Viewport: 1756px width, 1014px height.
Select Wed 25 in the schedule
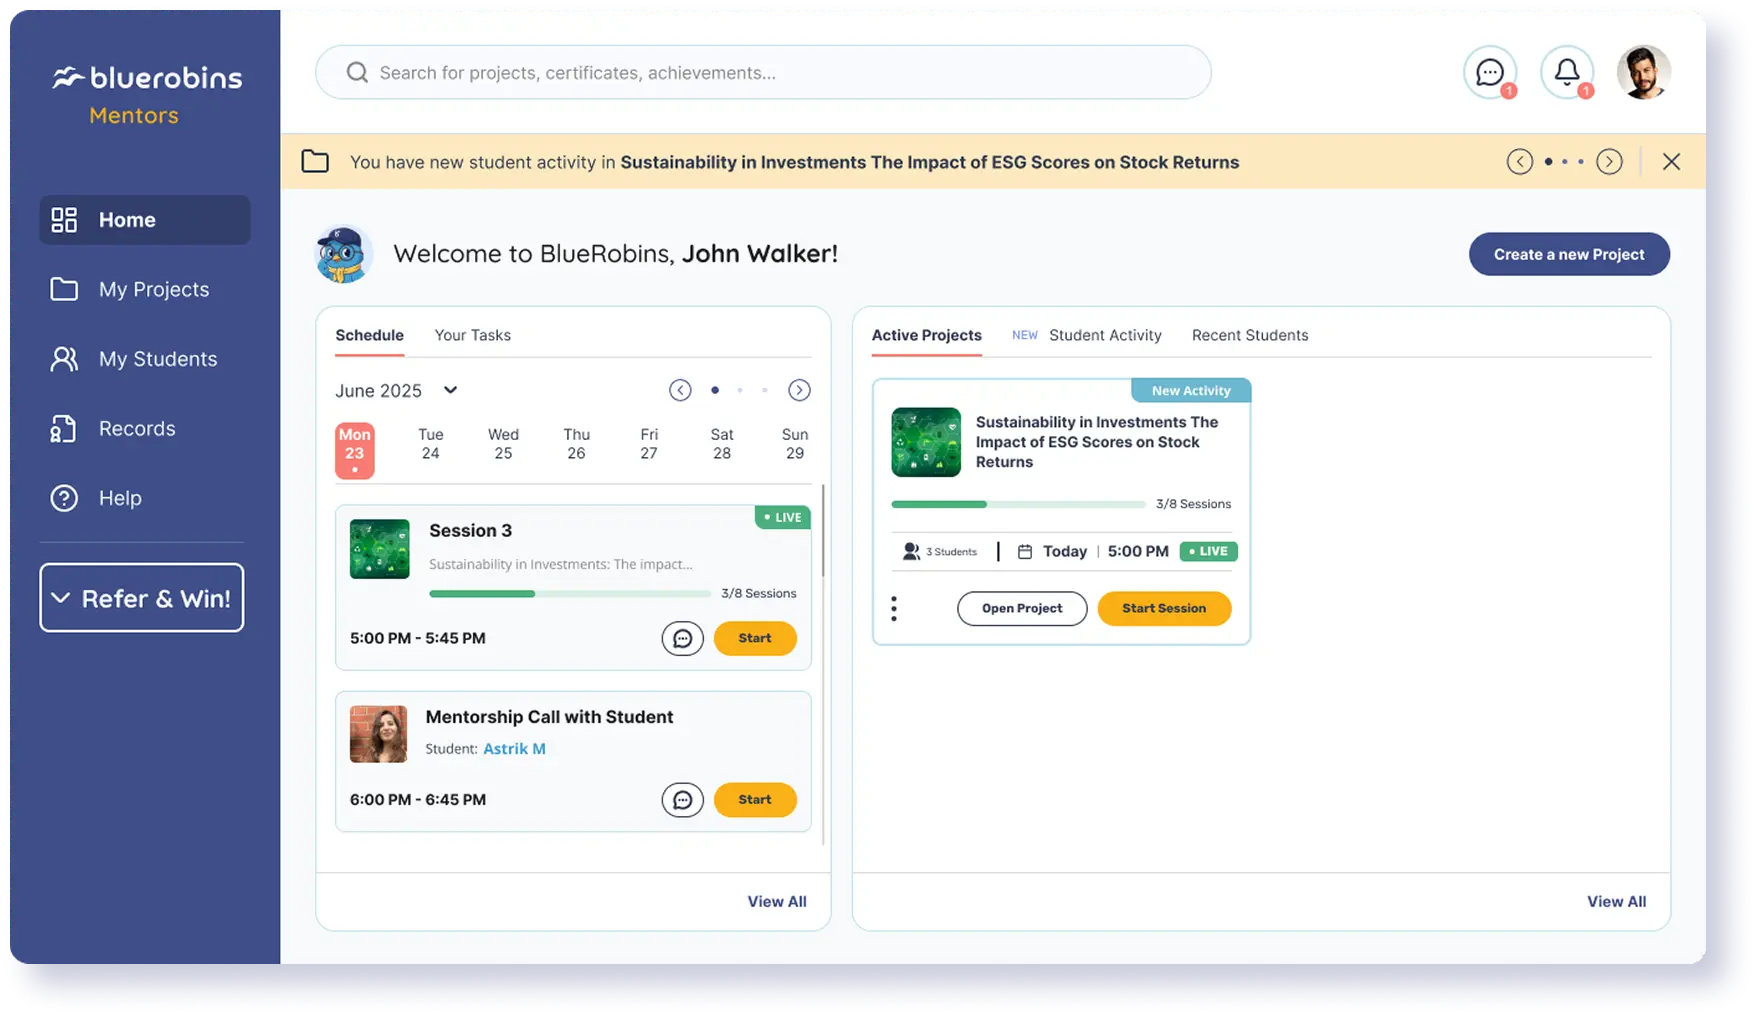tap(503, 444)
